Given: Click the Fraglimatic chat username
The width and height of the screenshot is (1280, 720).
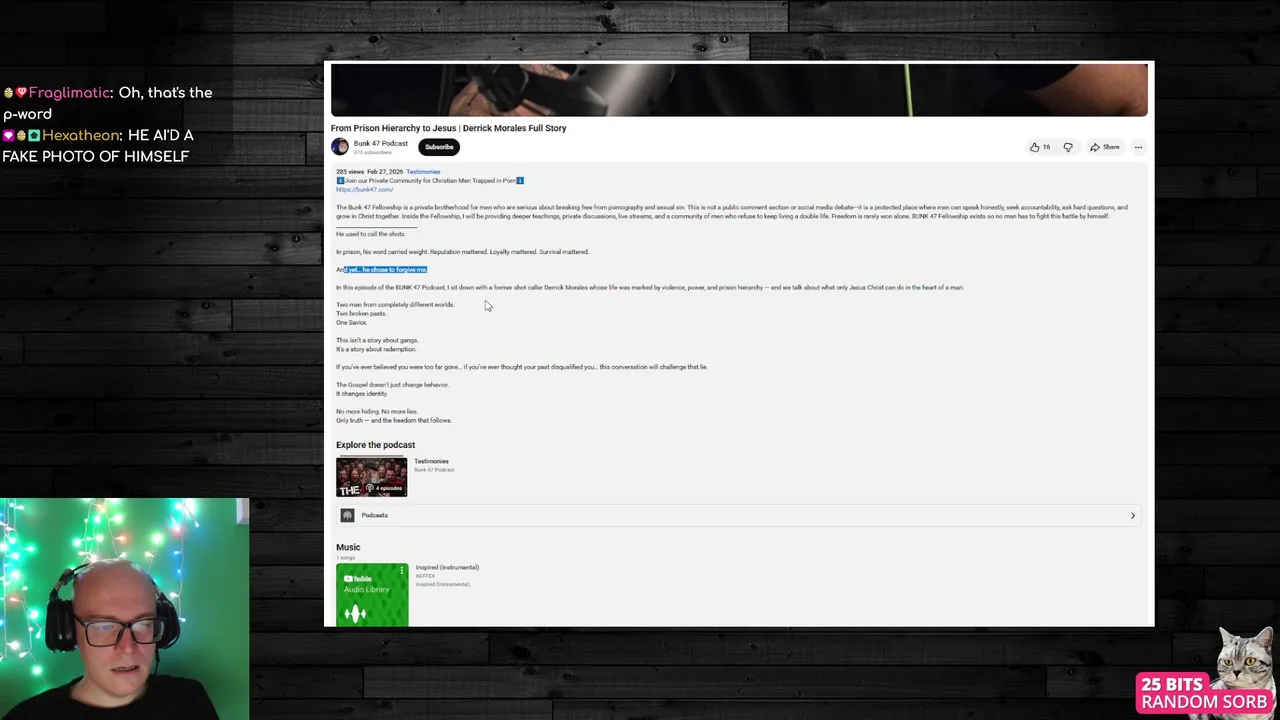Looking at the screenshot, I should coord(69,93).
